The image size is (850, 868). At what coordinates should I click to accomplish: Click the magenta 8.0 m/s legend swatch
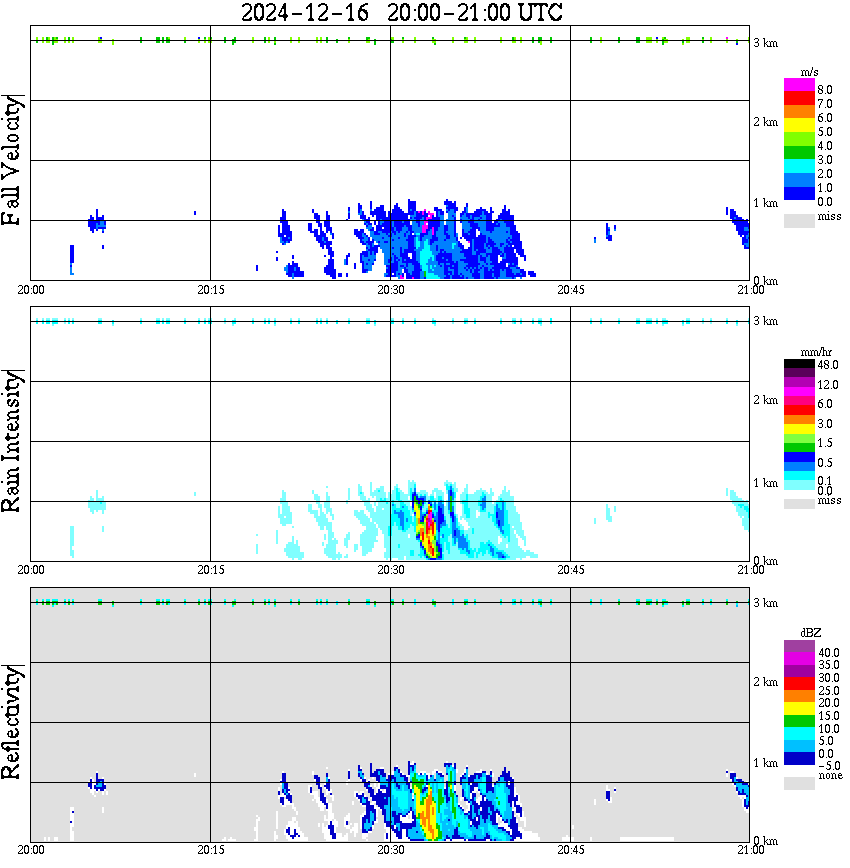799,85
